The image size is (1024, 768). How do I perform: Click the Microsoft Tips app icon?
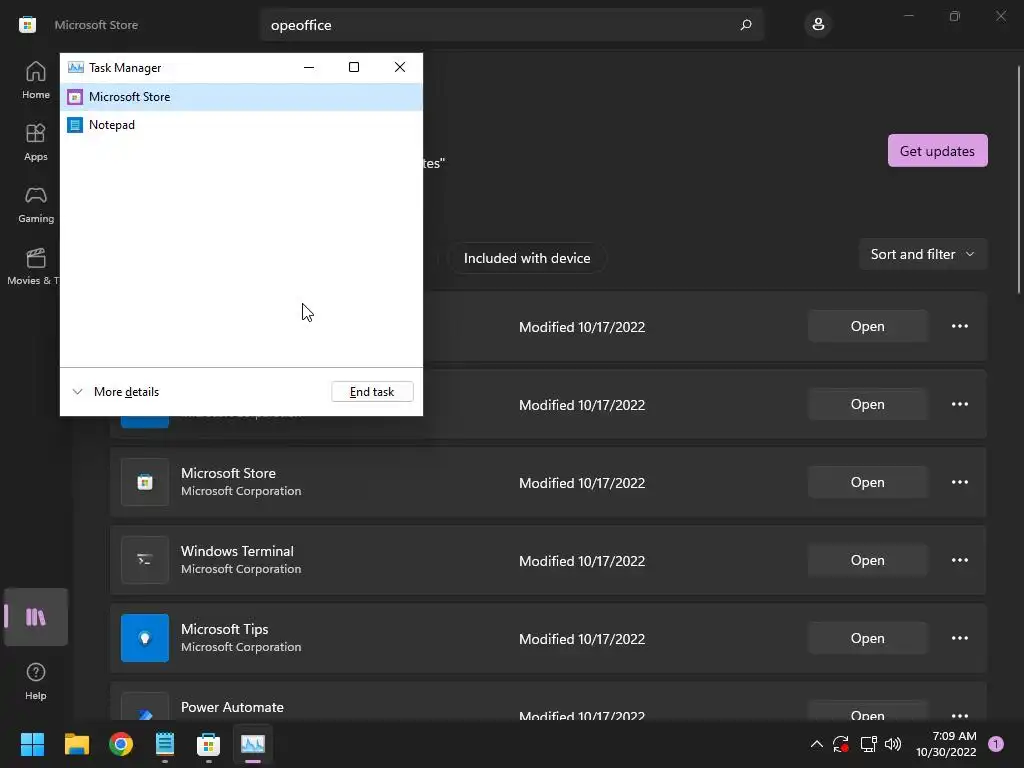coord(145,638)
